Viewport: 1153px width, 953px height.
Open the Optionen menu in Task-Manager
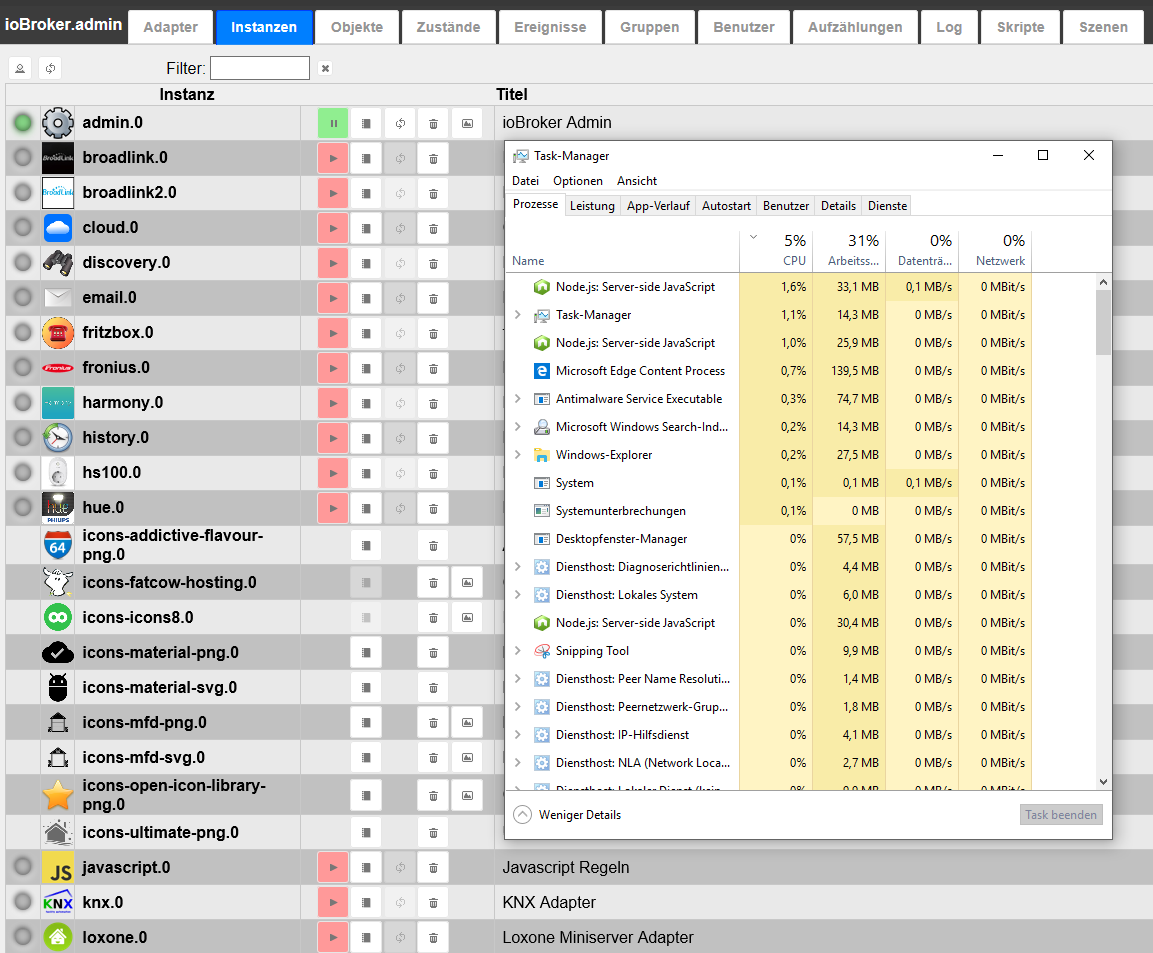(578, 181)
